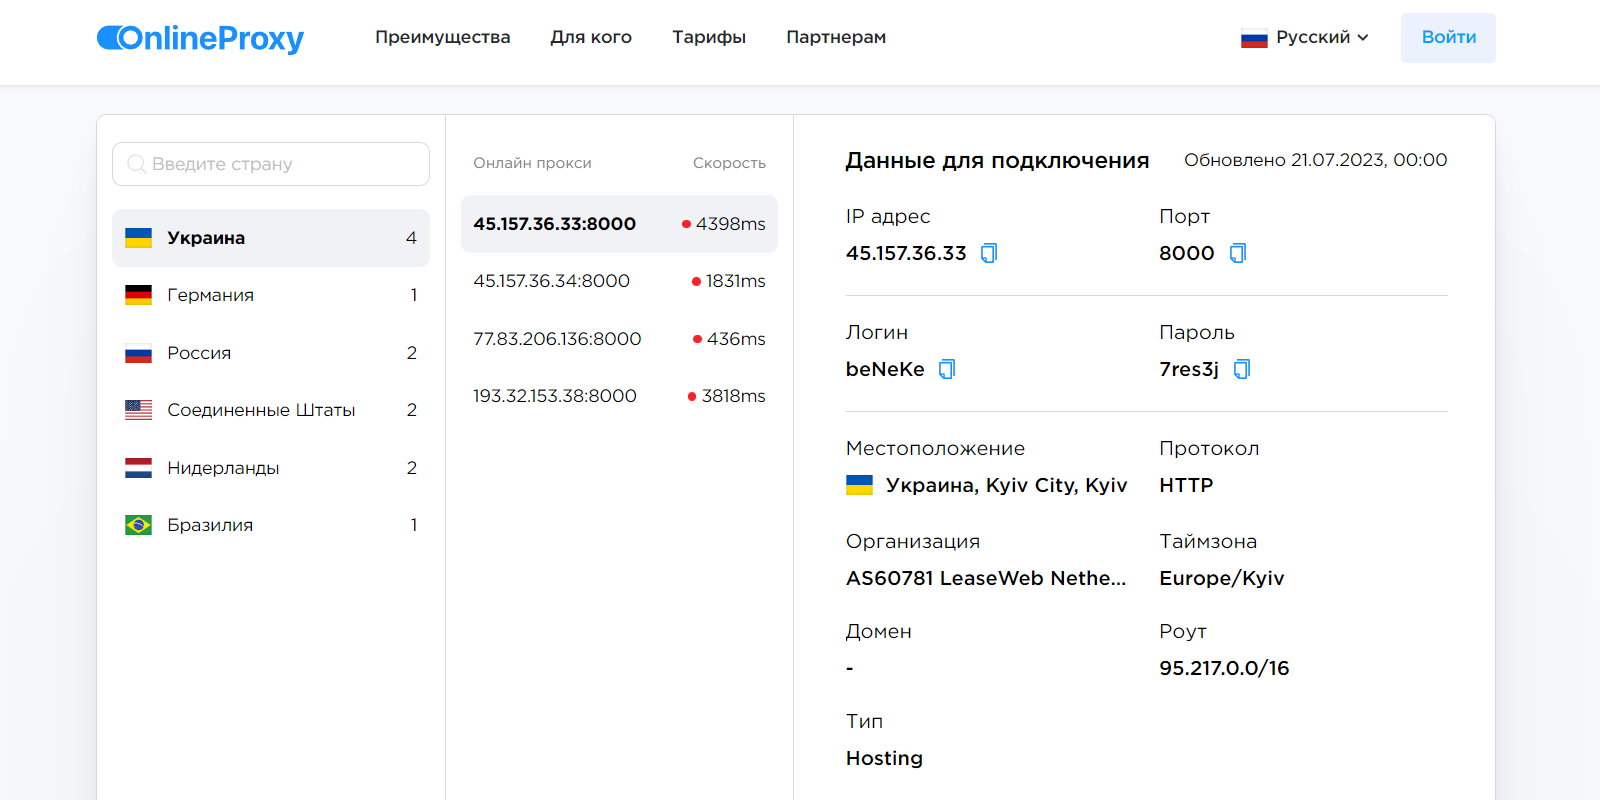Viewport: 1600px width, 800px height.
Task: Click the OnlineProxy logo
Action: [x=200, y=38]
